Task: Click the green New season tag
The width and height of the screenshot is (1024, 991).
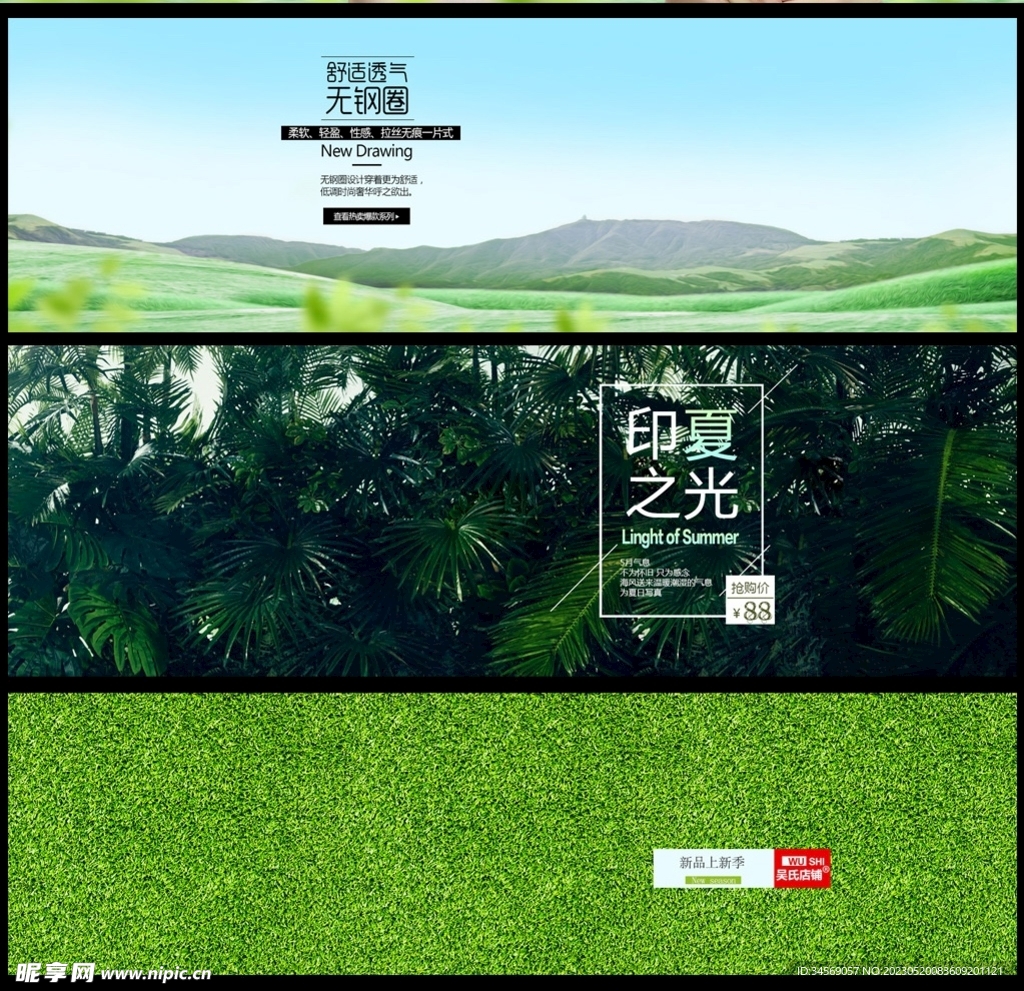Action: (x=713, y=880)
